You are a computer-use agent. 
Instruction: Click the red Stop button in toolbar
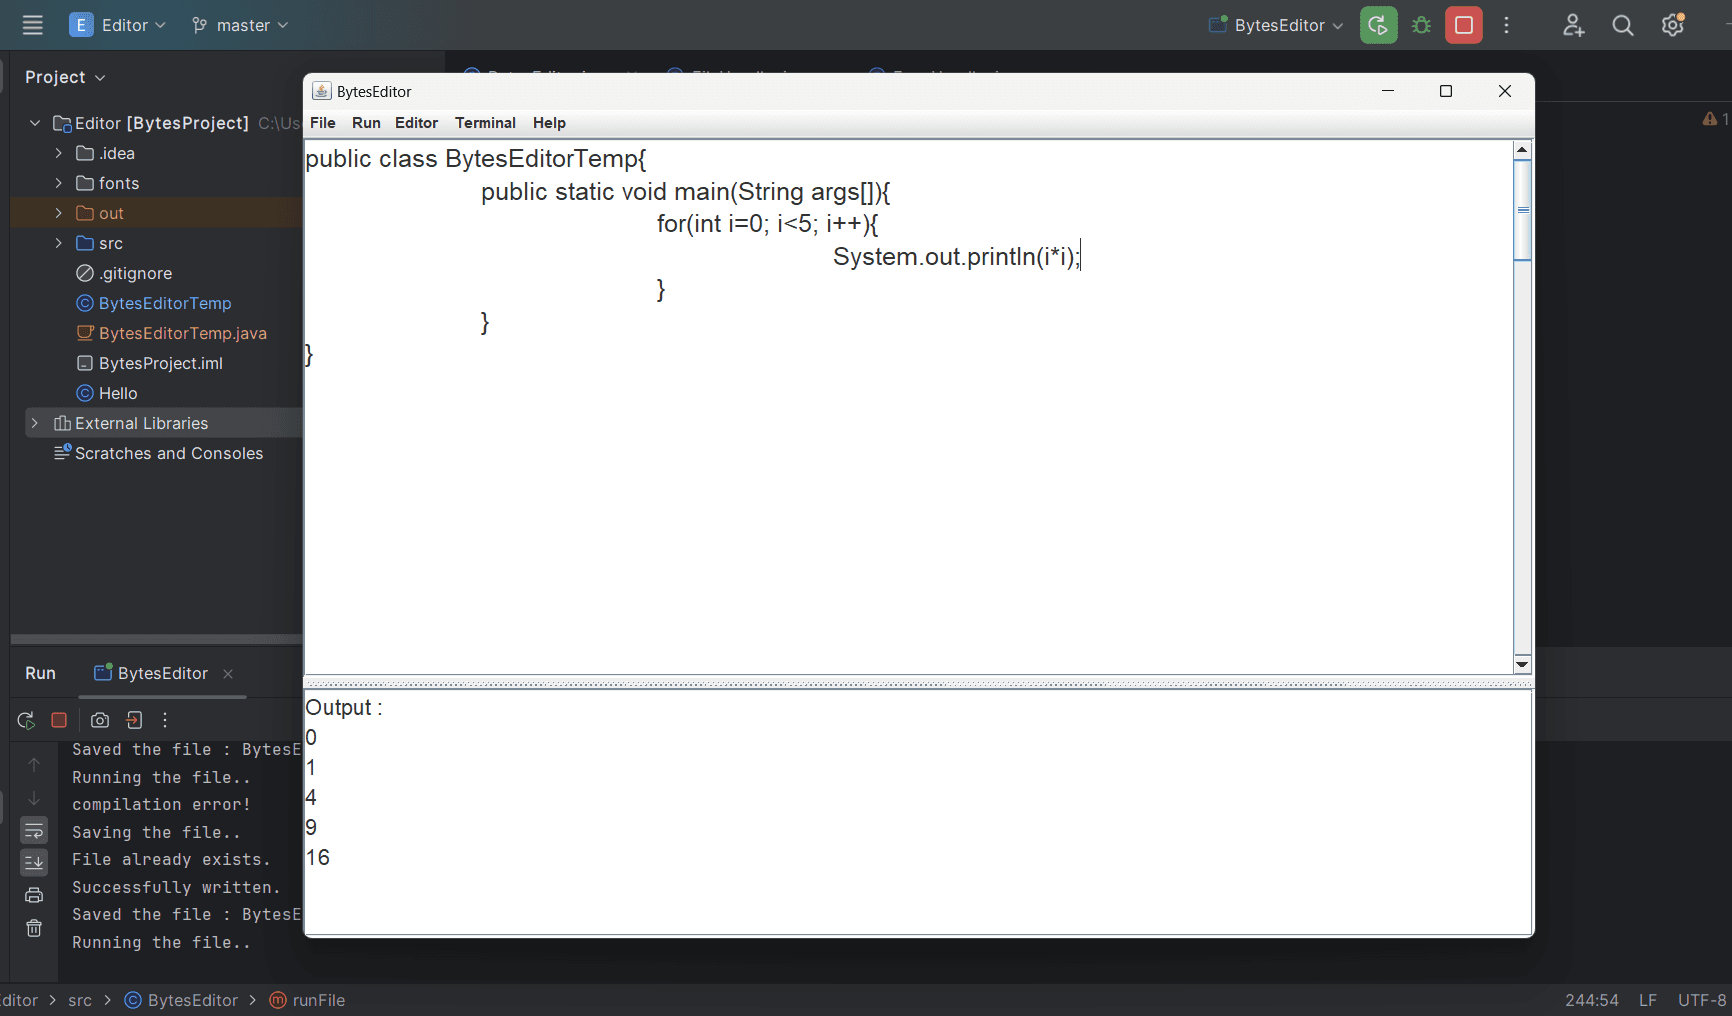click(x=1464, y=25)
